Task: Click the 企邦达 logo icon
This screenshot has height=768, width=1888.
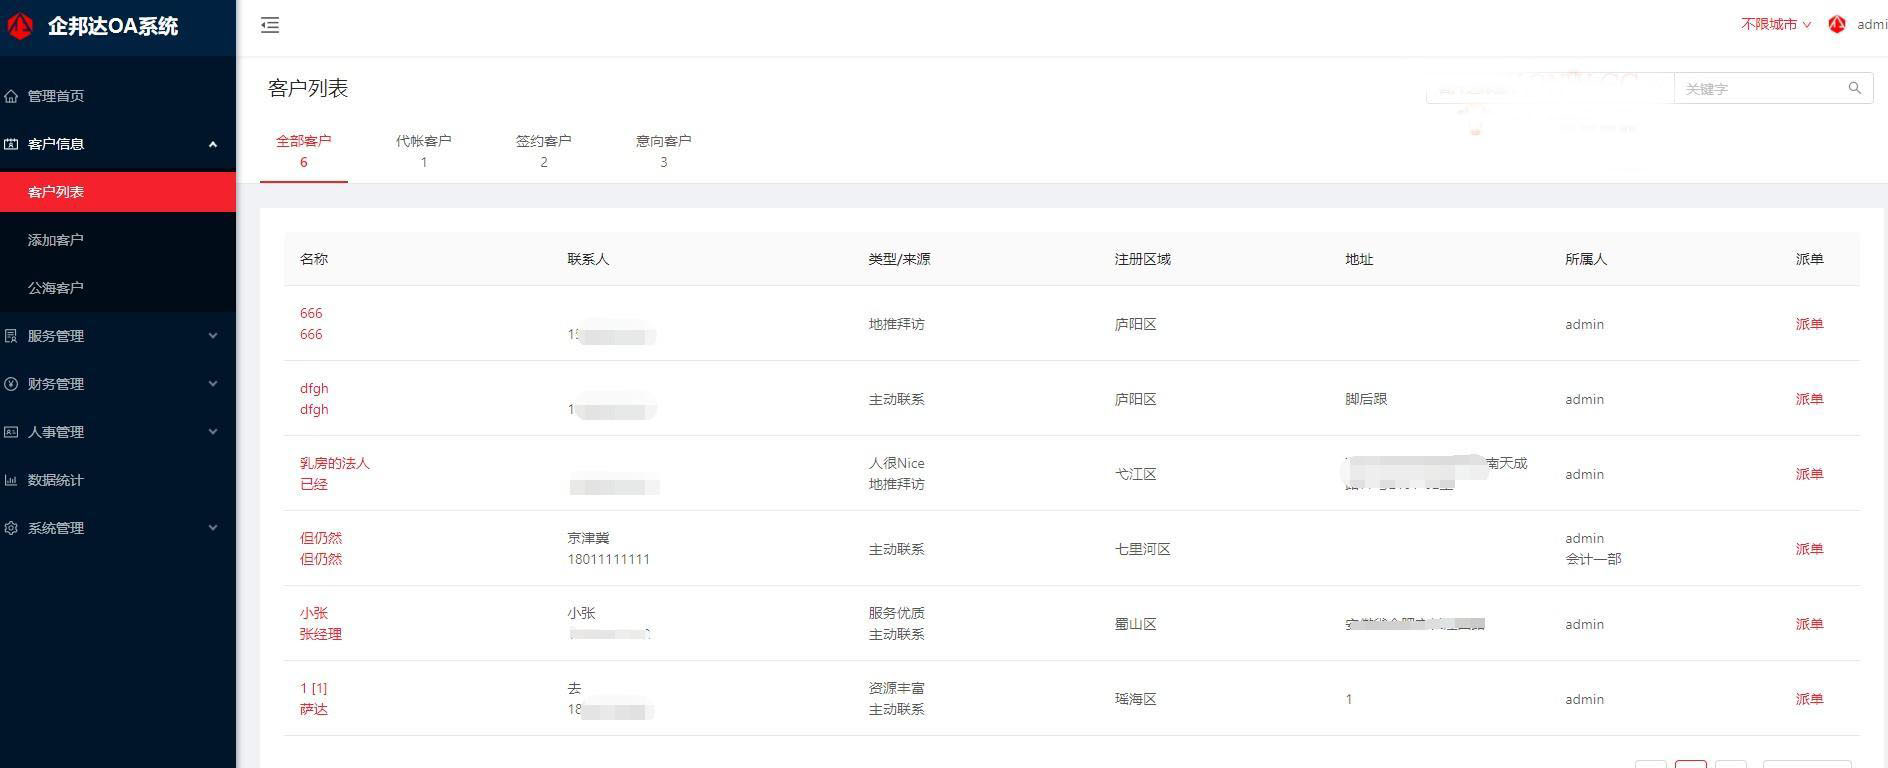Action: 21,27
